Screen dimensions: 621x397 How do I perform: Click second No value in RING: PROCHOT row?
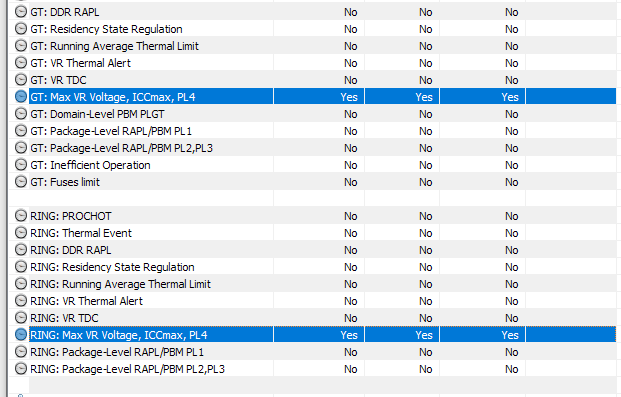click(x=425, y=216)
